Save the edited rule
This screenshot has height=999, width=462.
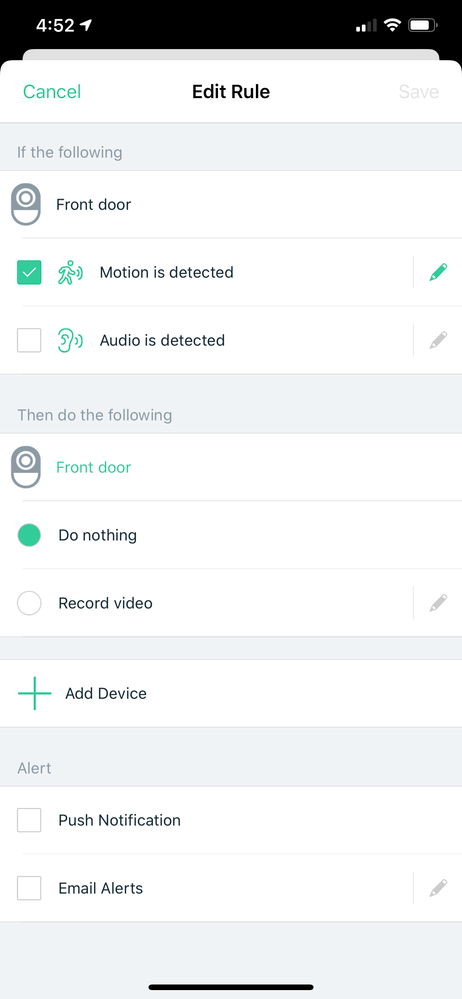(419, 92)
